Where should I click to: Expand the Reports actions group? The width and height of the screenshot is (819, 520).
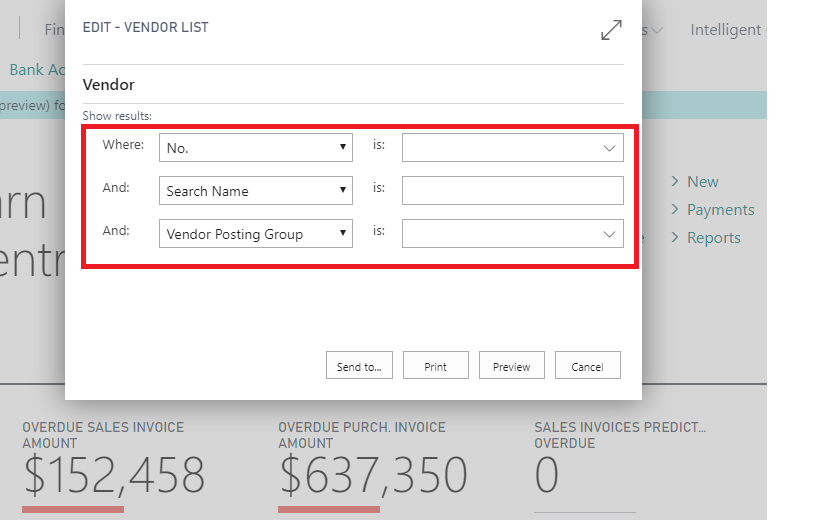712,238
